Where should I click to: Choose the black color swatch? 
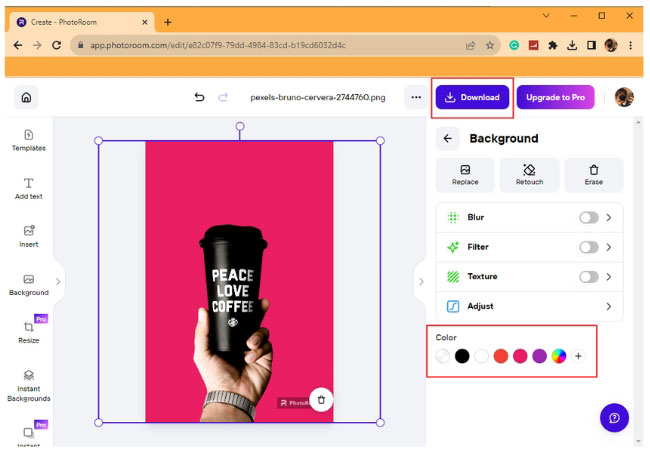pos(462,356)
